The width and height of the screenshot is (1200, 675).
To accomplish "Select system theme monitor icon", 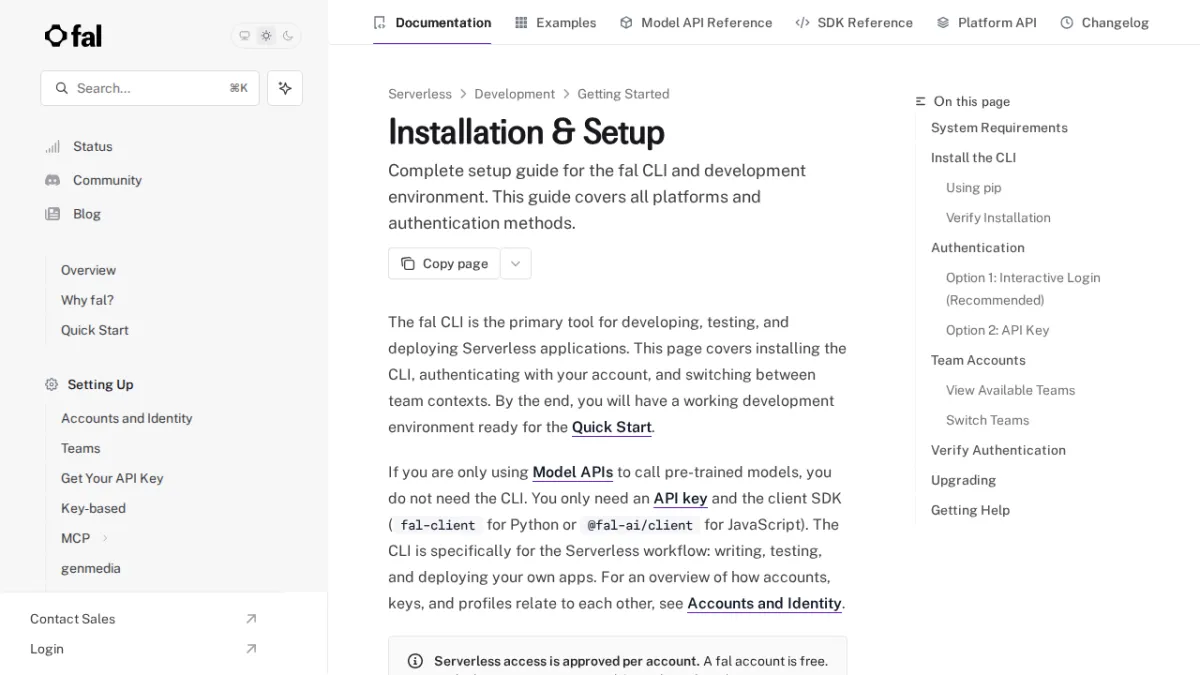I will pos(244,36).
